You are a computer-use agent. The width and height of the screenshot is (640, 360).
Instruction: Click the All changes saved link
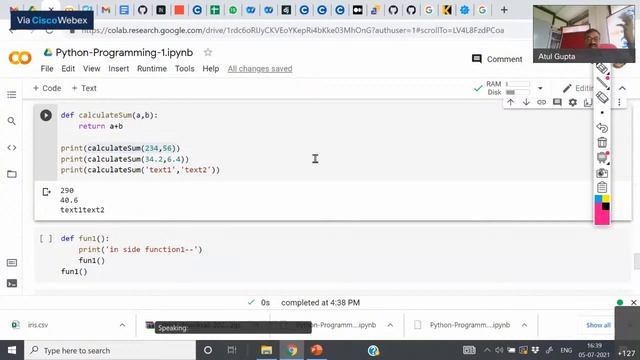point(260,69)
